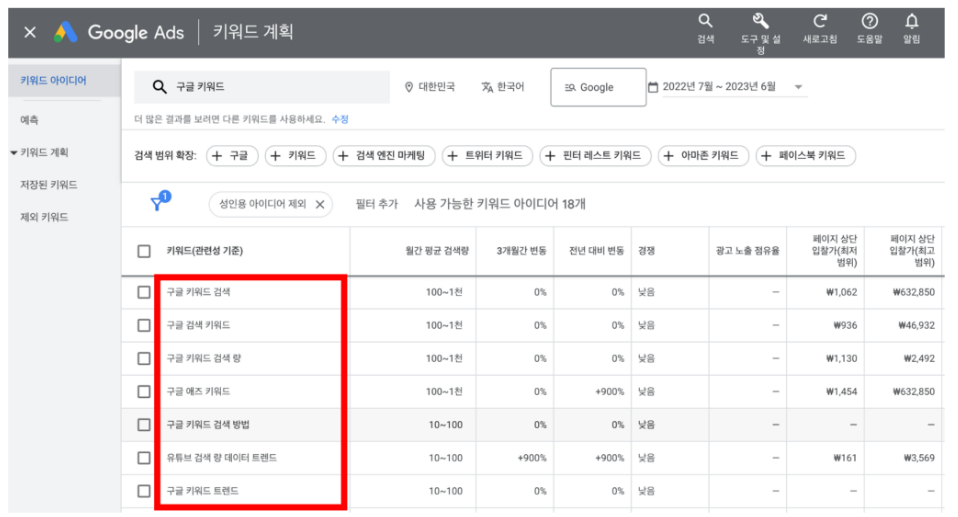Click the 키워드 계획 header title
958x517 pixels.
(253, 31)
